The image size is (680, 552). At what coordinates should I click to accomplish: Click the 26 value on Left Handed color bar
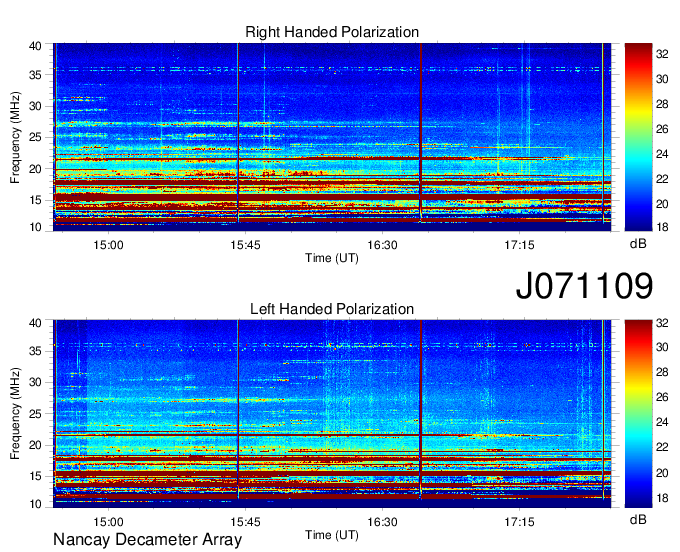(x=662, y=397)
